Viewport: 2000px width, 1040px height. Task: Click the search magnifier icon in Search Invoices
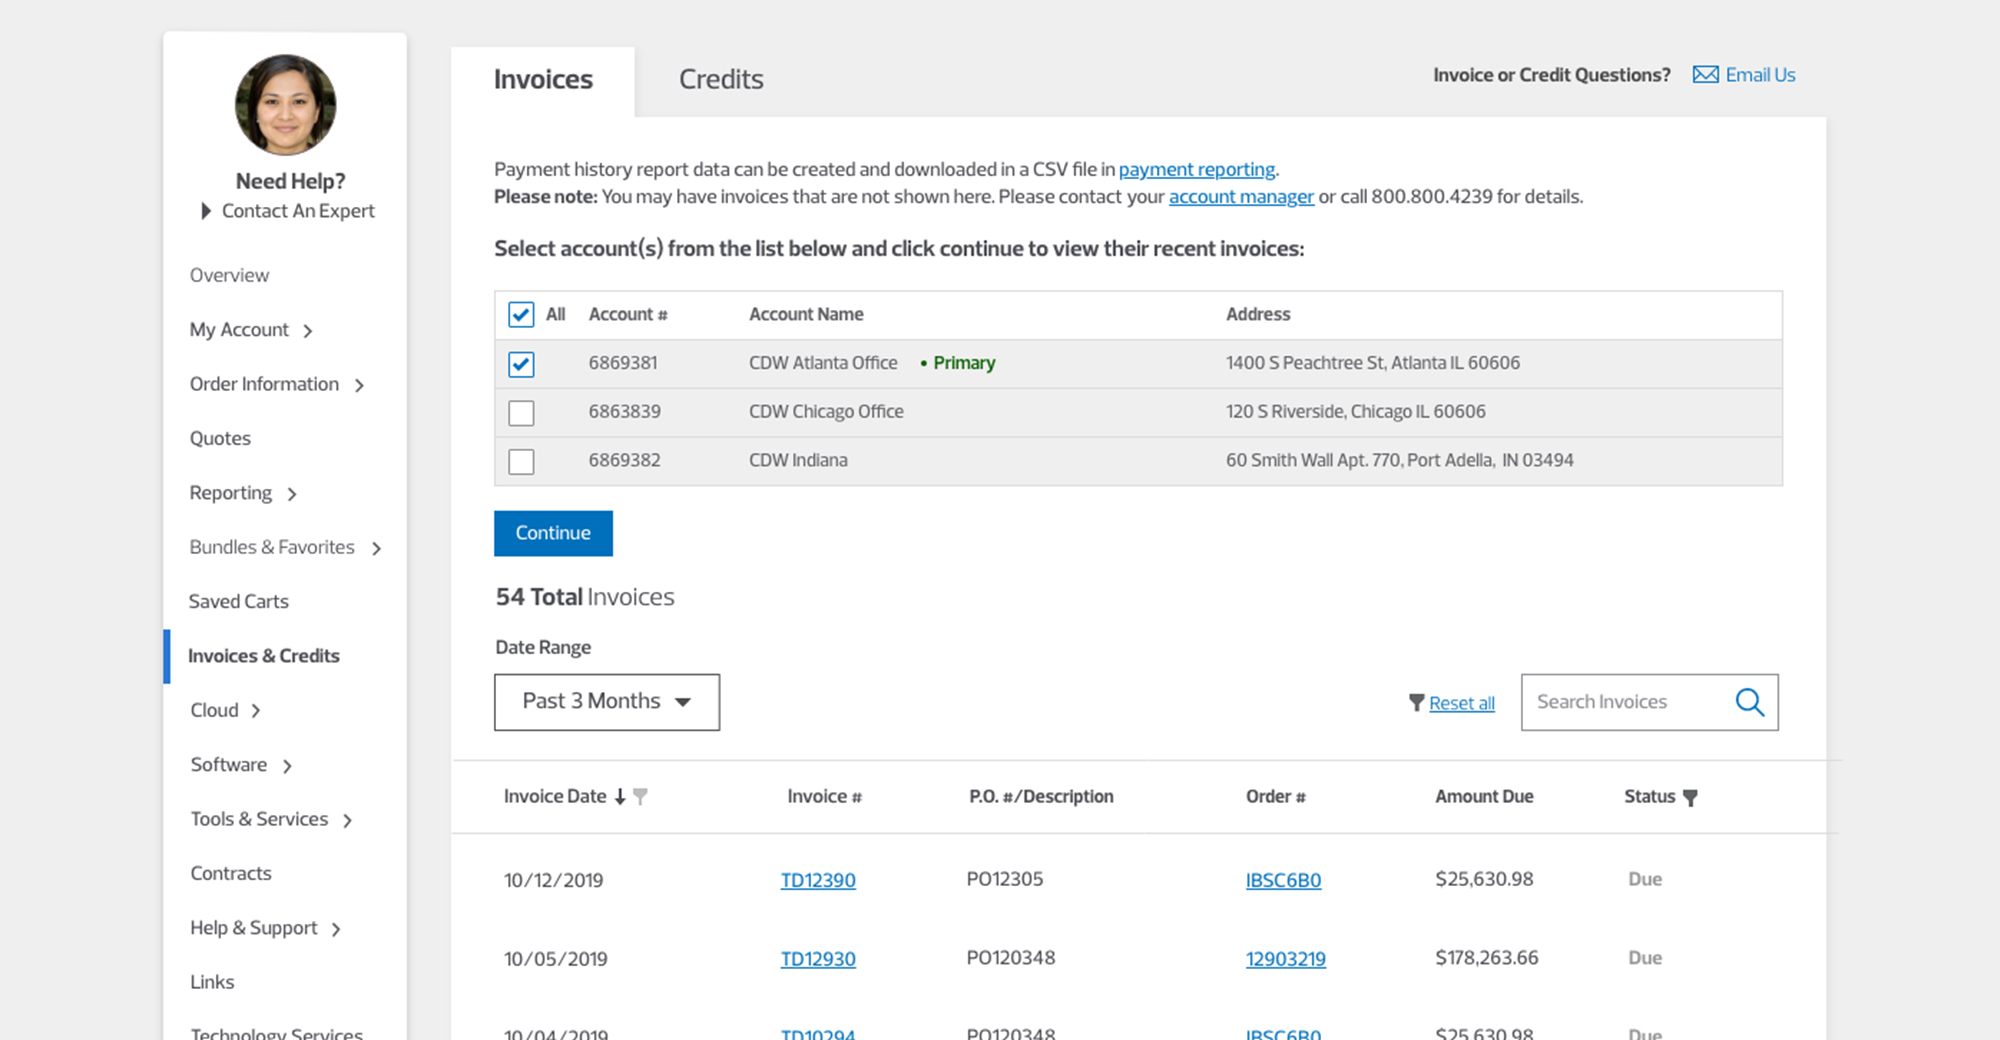(1749, 702)
